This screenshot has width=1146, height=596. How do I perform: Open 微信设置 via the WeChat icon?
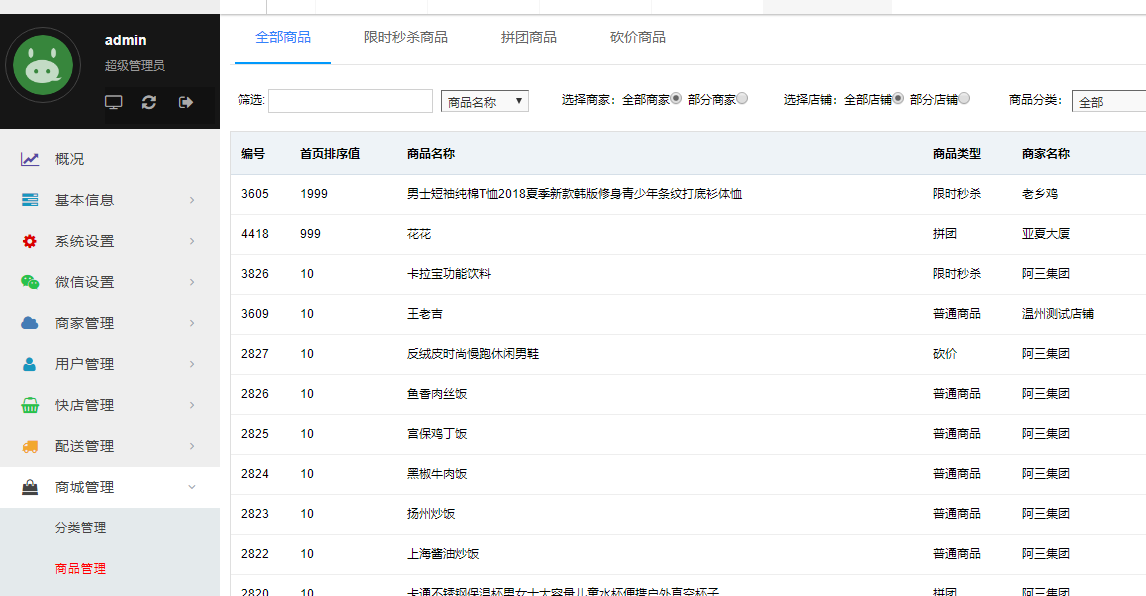pos(31,281)
